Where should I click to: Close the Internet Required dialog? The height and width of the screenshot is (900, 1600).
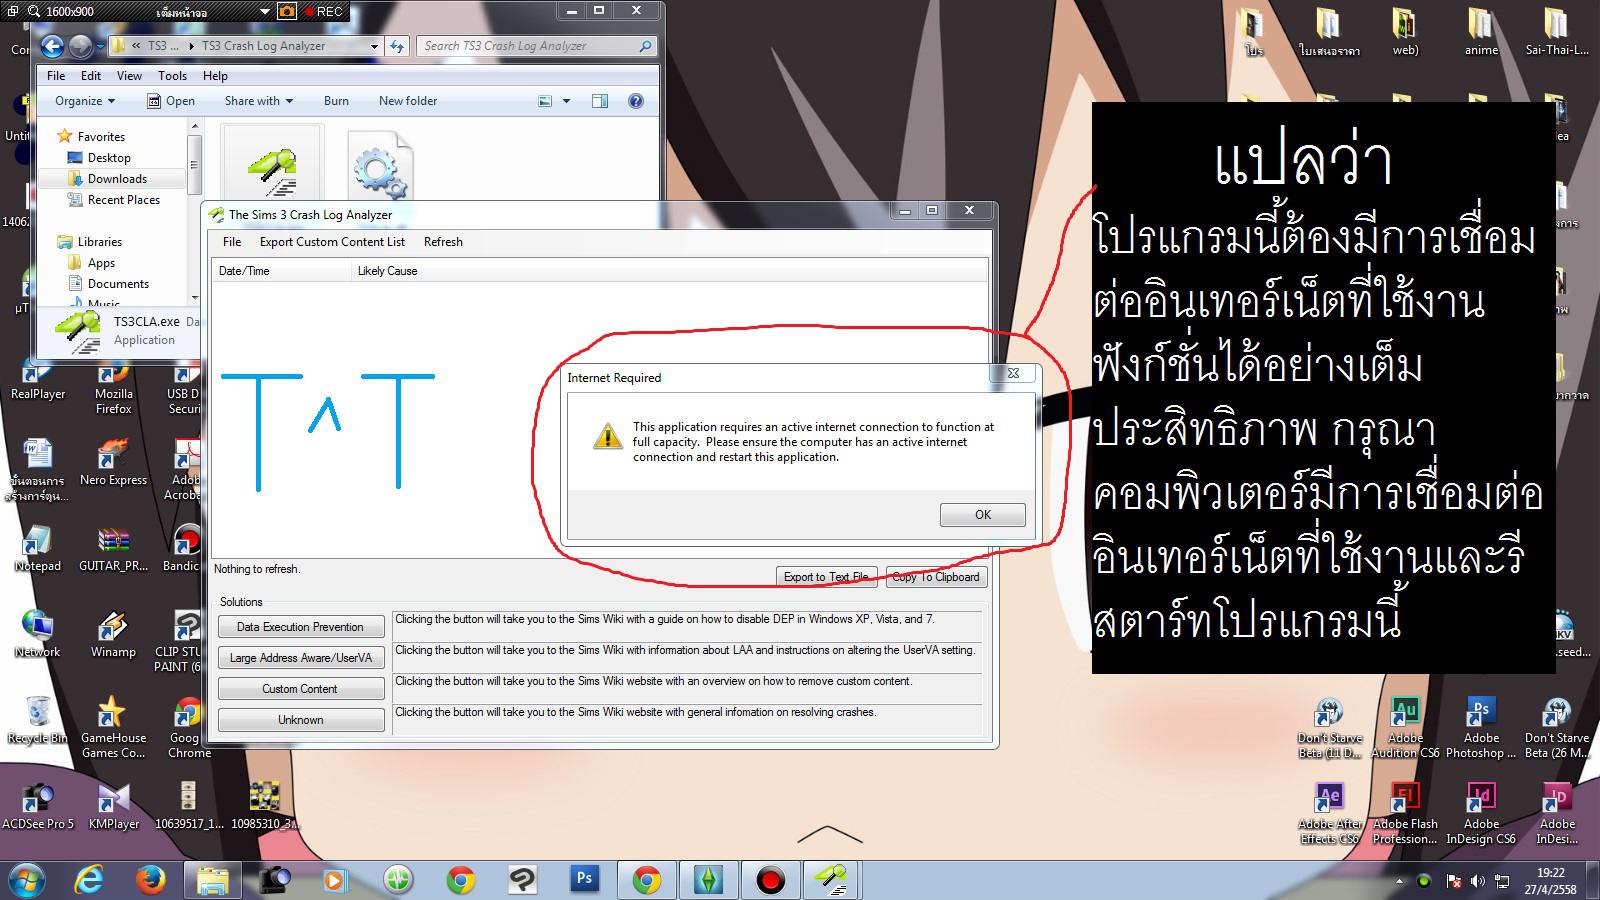[x=1013, y=373]
